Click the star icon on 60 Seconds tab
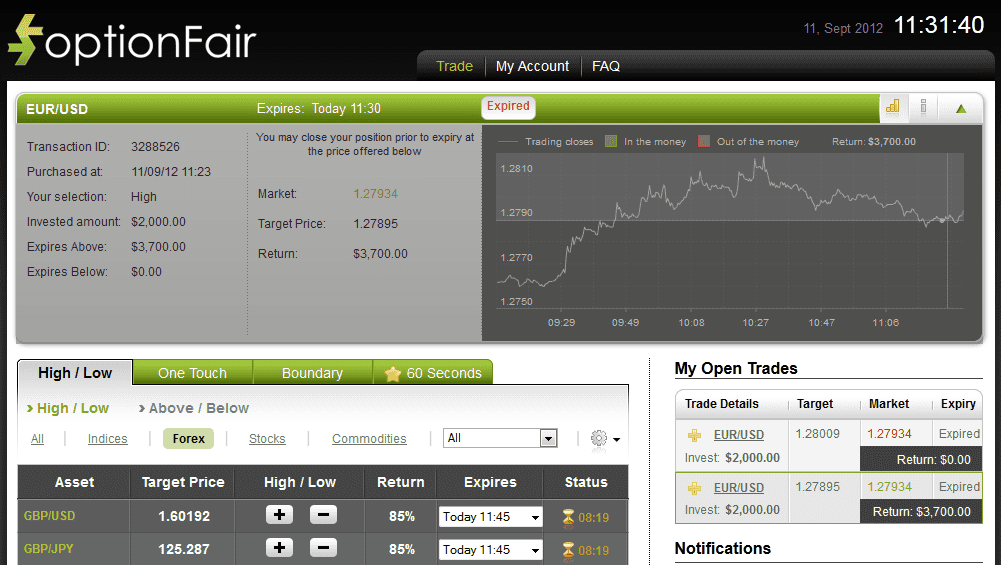The width and height of the screenshot is (1001, 565). [393, 373]
